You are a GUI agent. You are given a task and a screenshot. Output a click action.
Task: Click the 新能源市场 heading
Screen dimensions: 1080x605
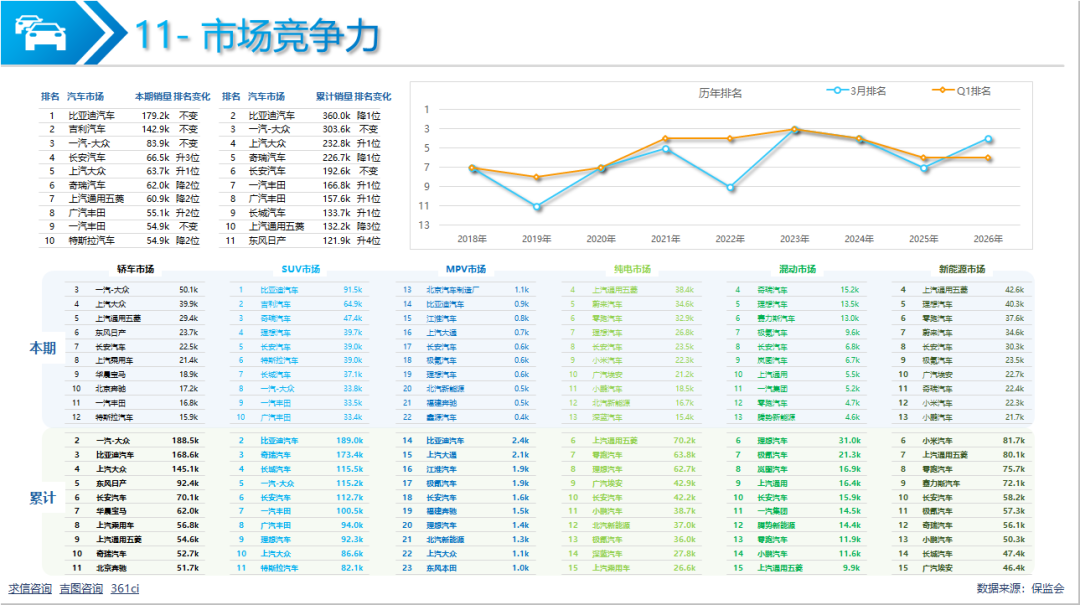(x=962, y=269)
